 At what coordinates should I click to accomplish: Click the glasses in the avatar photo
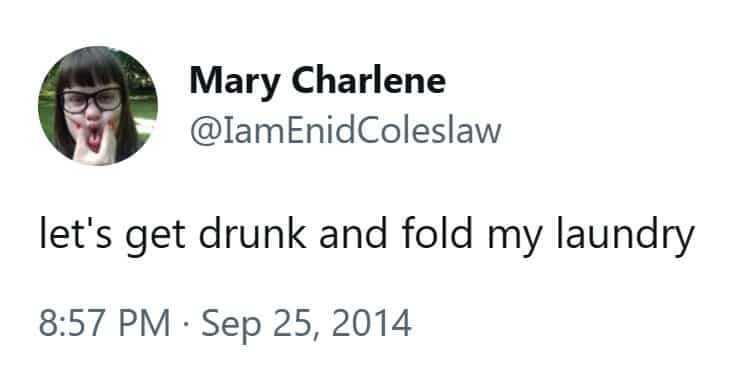(92, 100)
